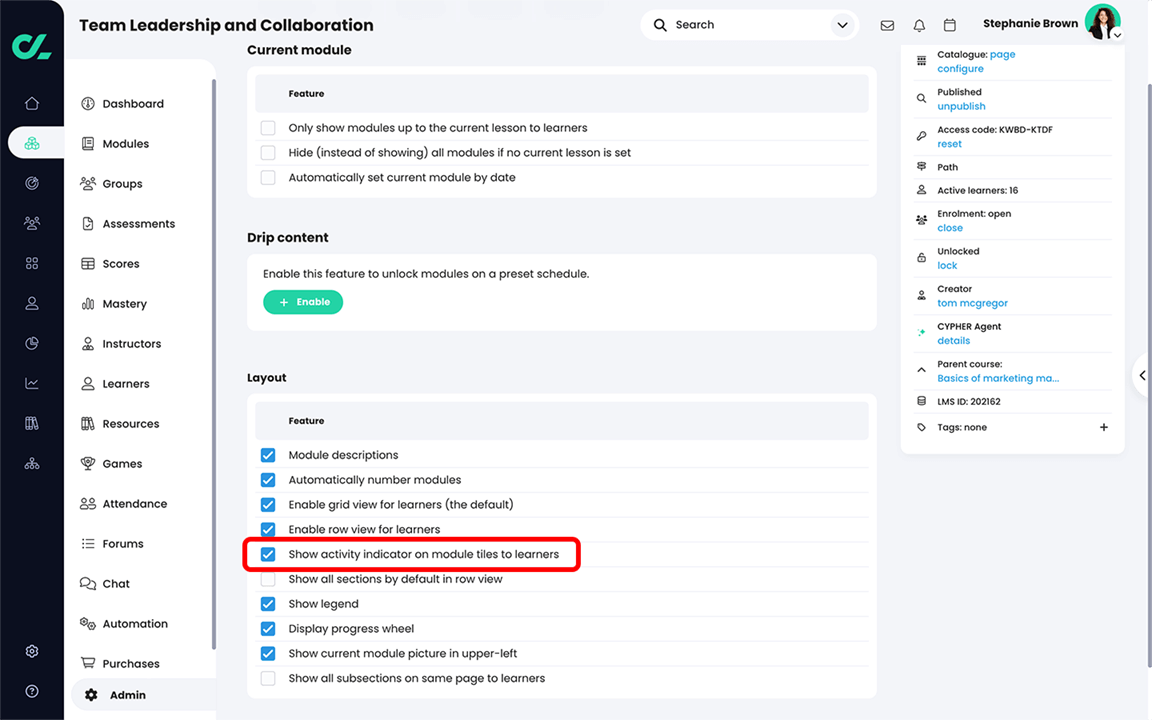Click the Mastery bar chart icon

(88, 303)
